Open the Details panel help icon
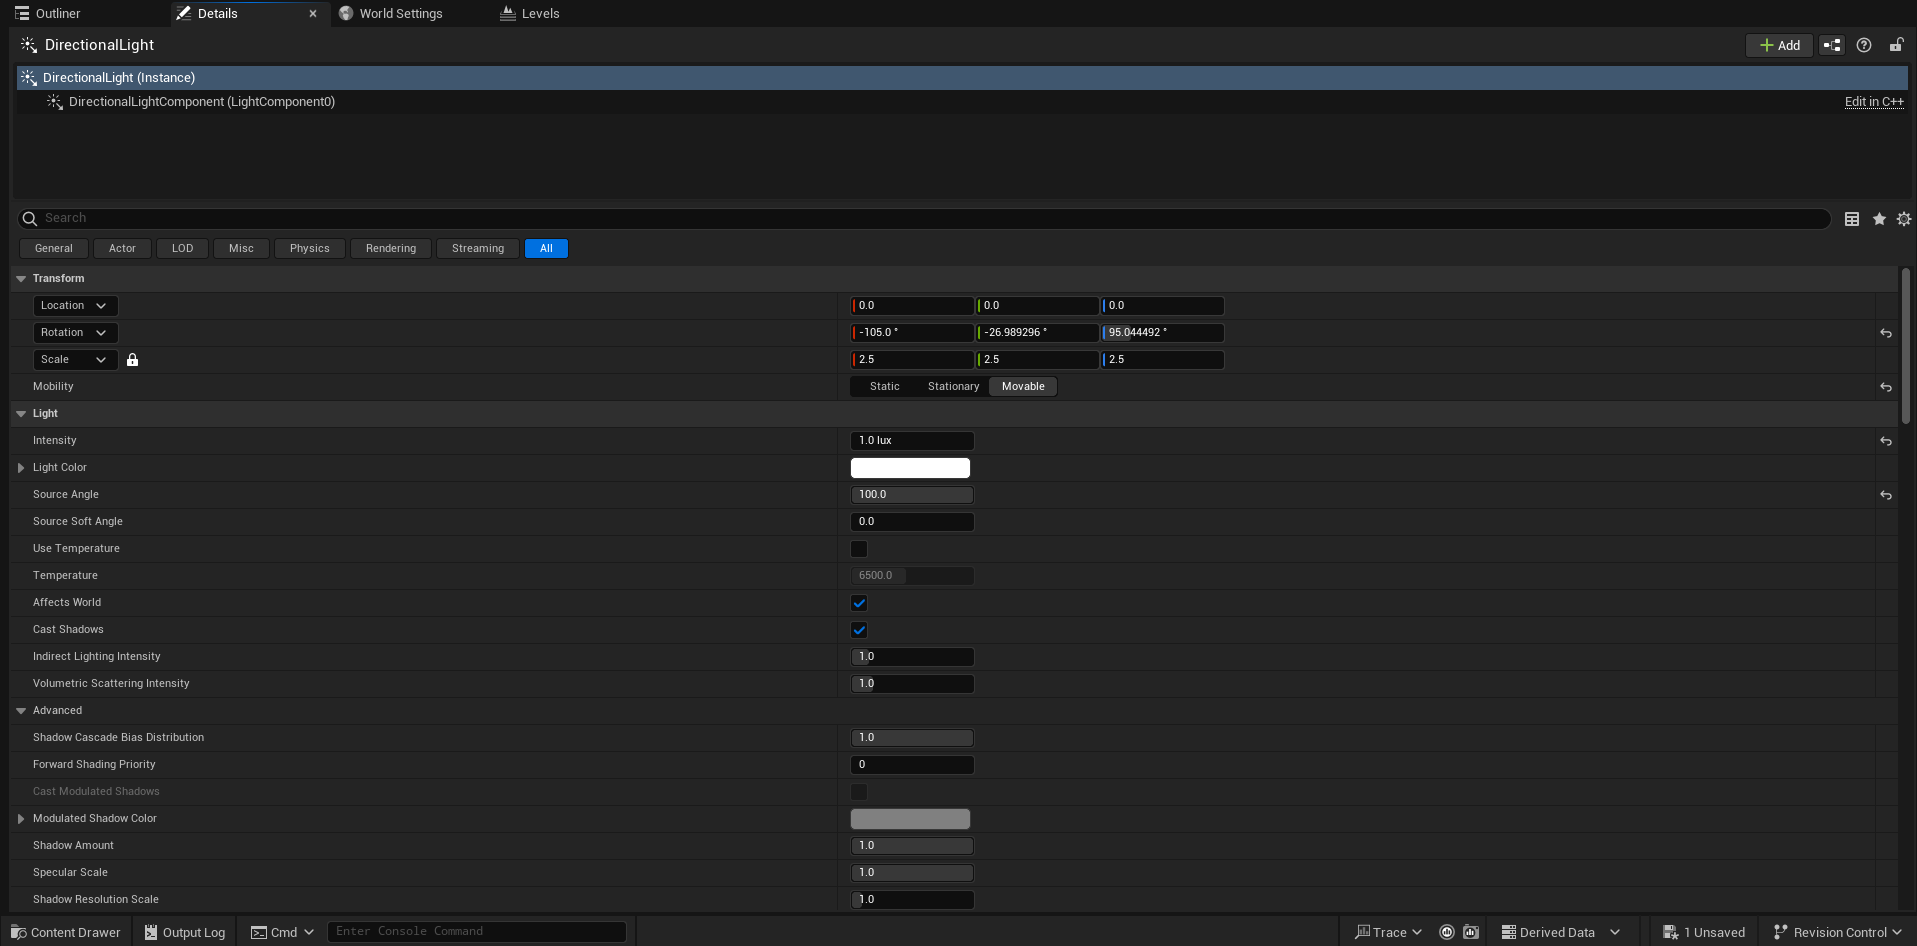The width and height of the screenshot is (1917, 946). click(x=1864, y=45)
